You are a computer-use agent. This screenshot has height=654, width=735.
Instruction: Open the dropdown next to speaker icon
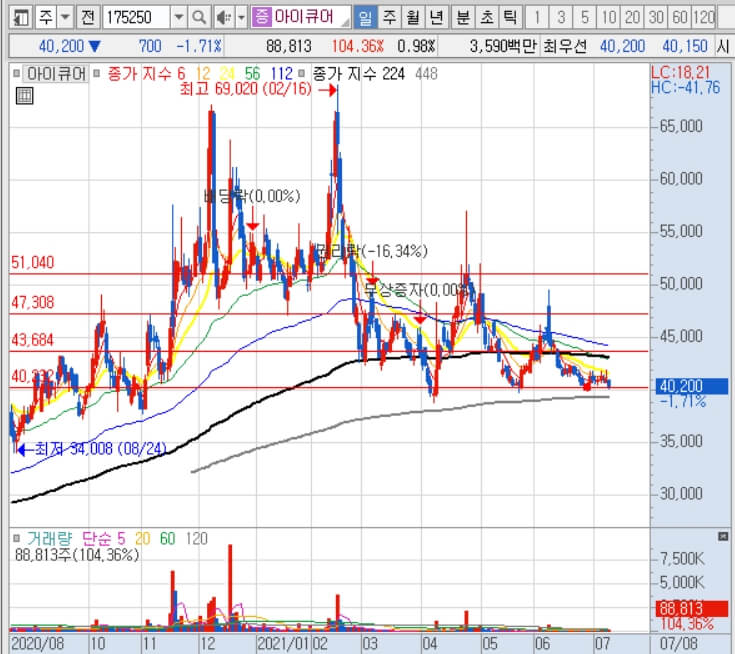pyautogui.click(x=241, y=18)
